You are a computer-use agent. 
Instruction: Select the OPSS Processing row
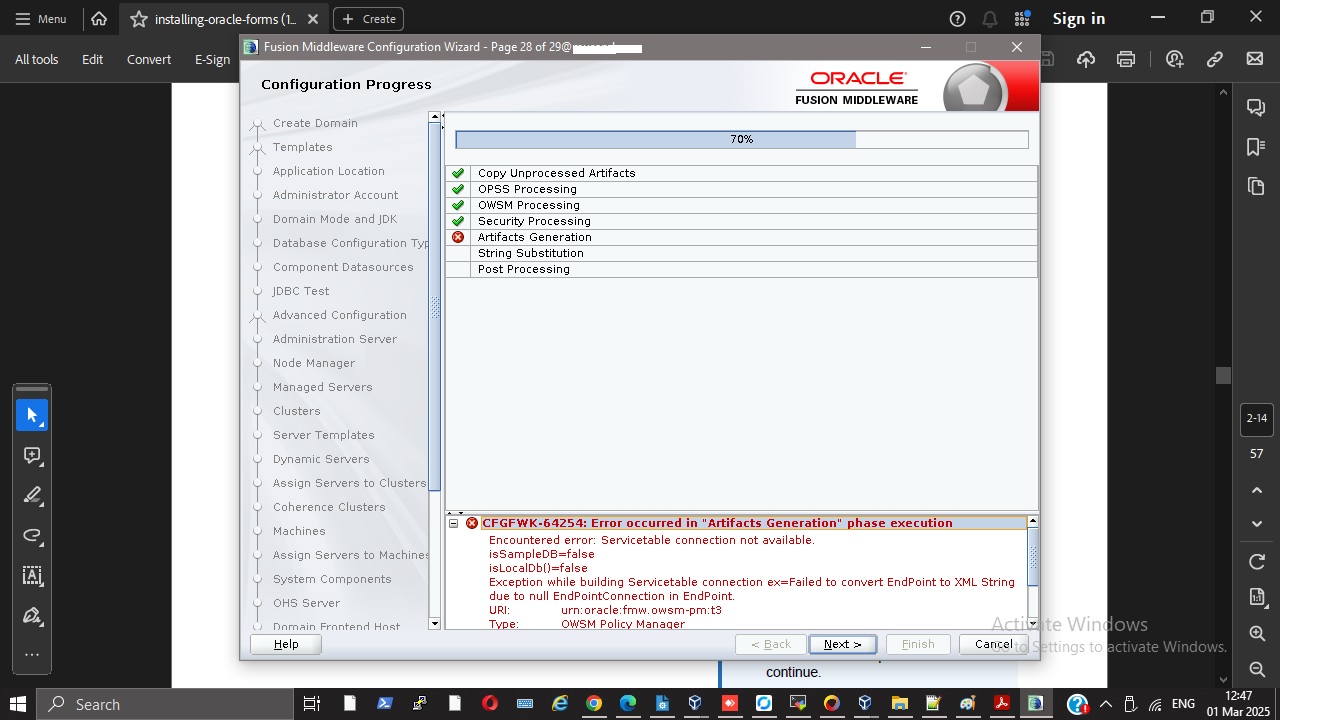click(x=741, y=189)
